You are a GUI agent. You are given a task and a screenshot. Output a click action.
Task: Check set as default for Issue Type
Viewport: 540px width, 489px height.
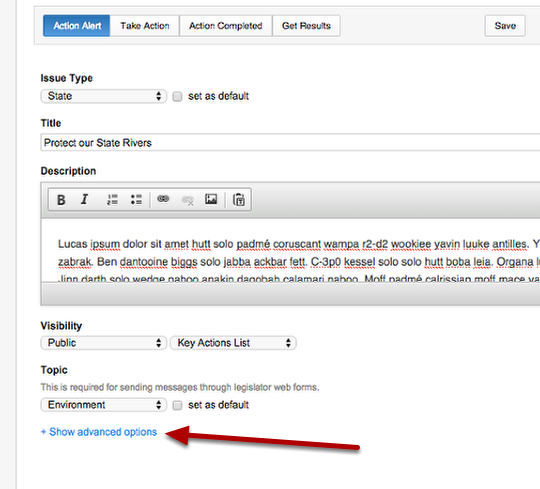177,96
